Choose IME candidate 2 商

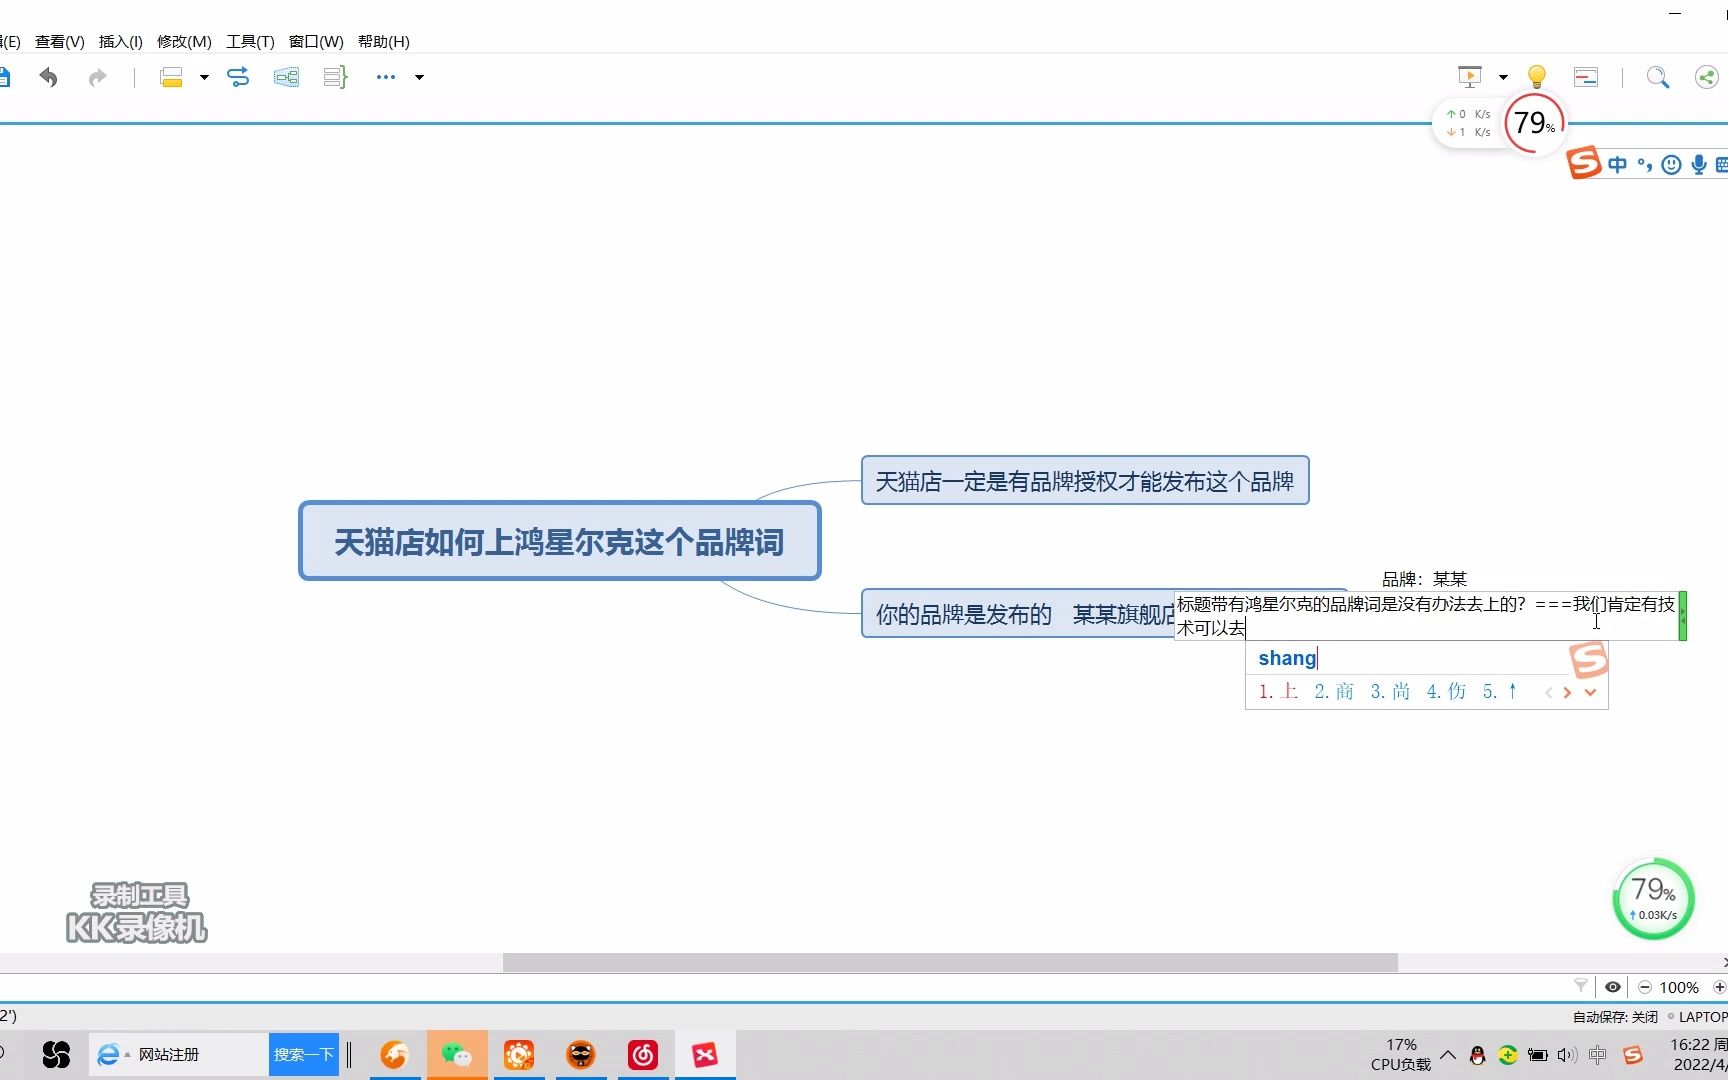[x=1334, y=691]
